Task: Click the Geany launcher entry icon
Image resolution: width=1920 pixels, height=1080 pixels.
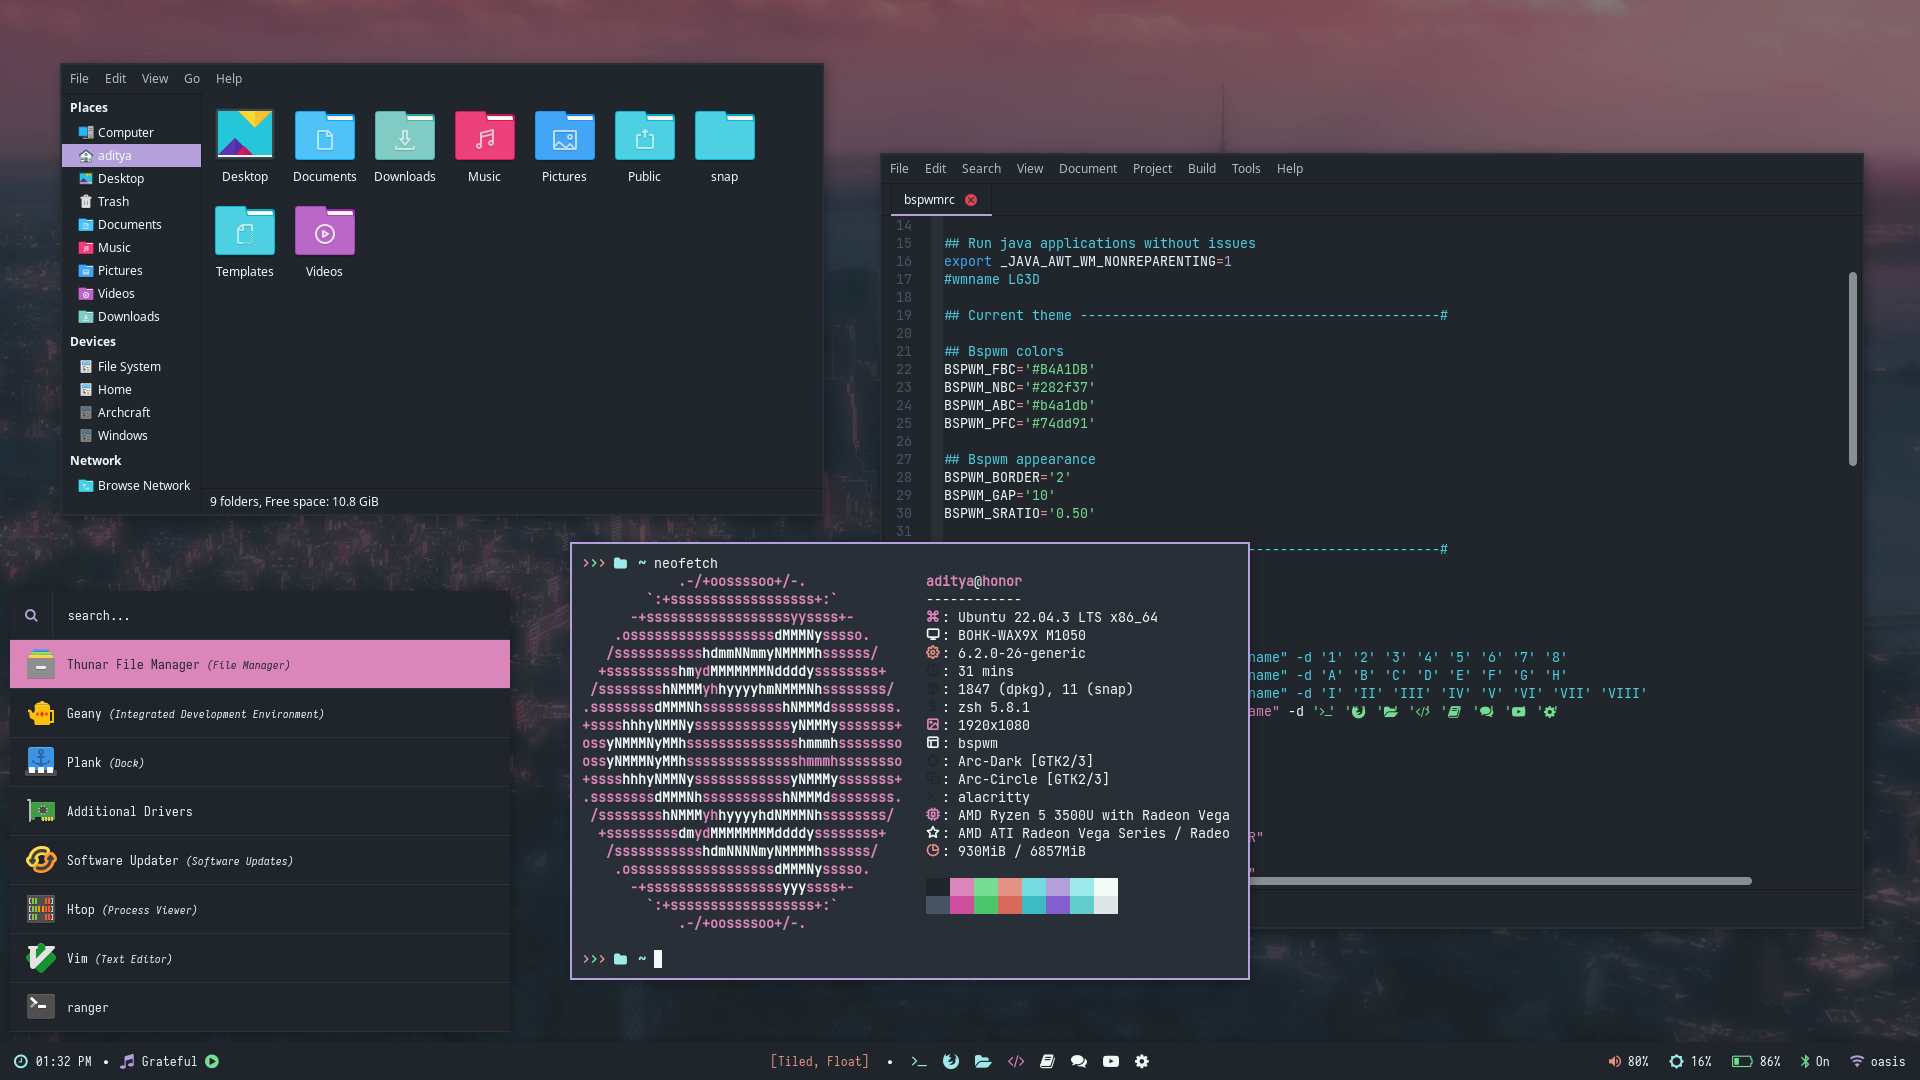Action: click(x=41, y=714)
